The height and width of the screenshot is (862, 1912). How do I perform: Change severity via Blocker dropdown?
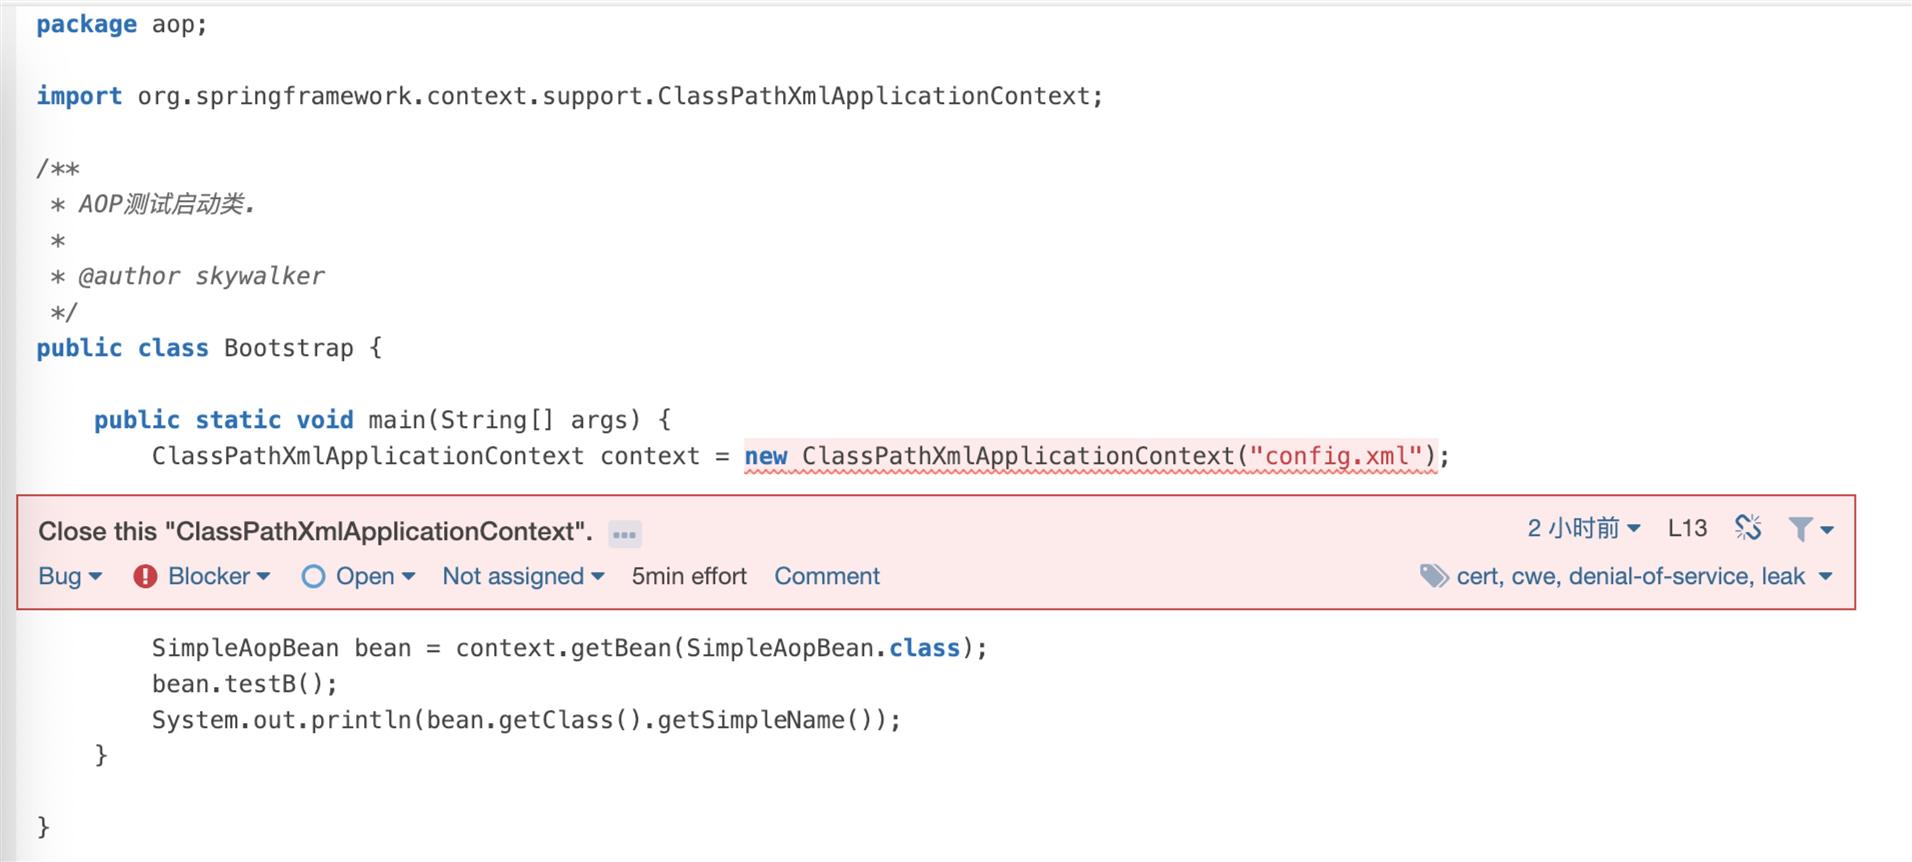(x=219, y=576)
